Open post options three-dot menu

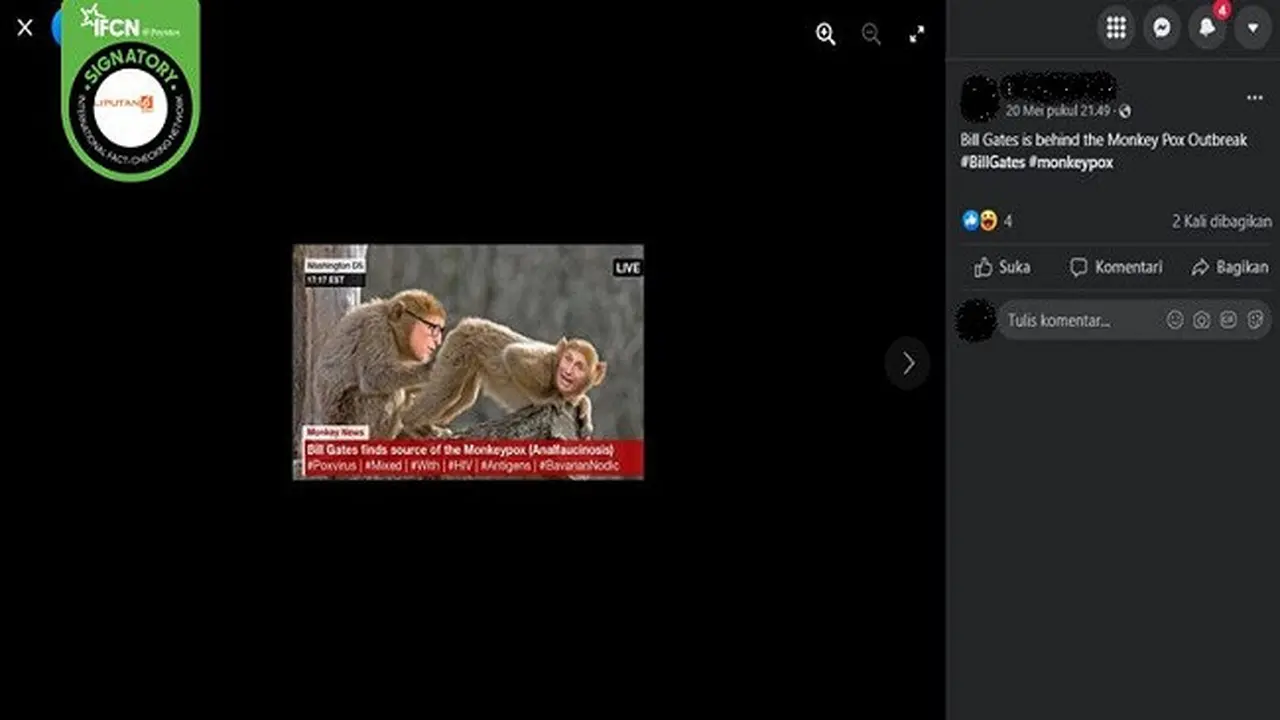1254,98
